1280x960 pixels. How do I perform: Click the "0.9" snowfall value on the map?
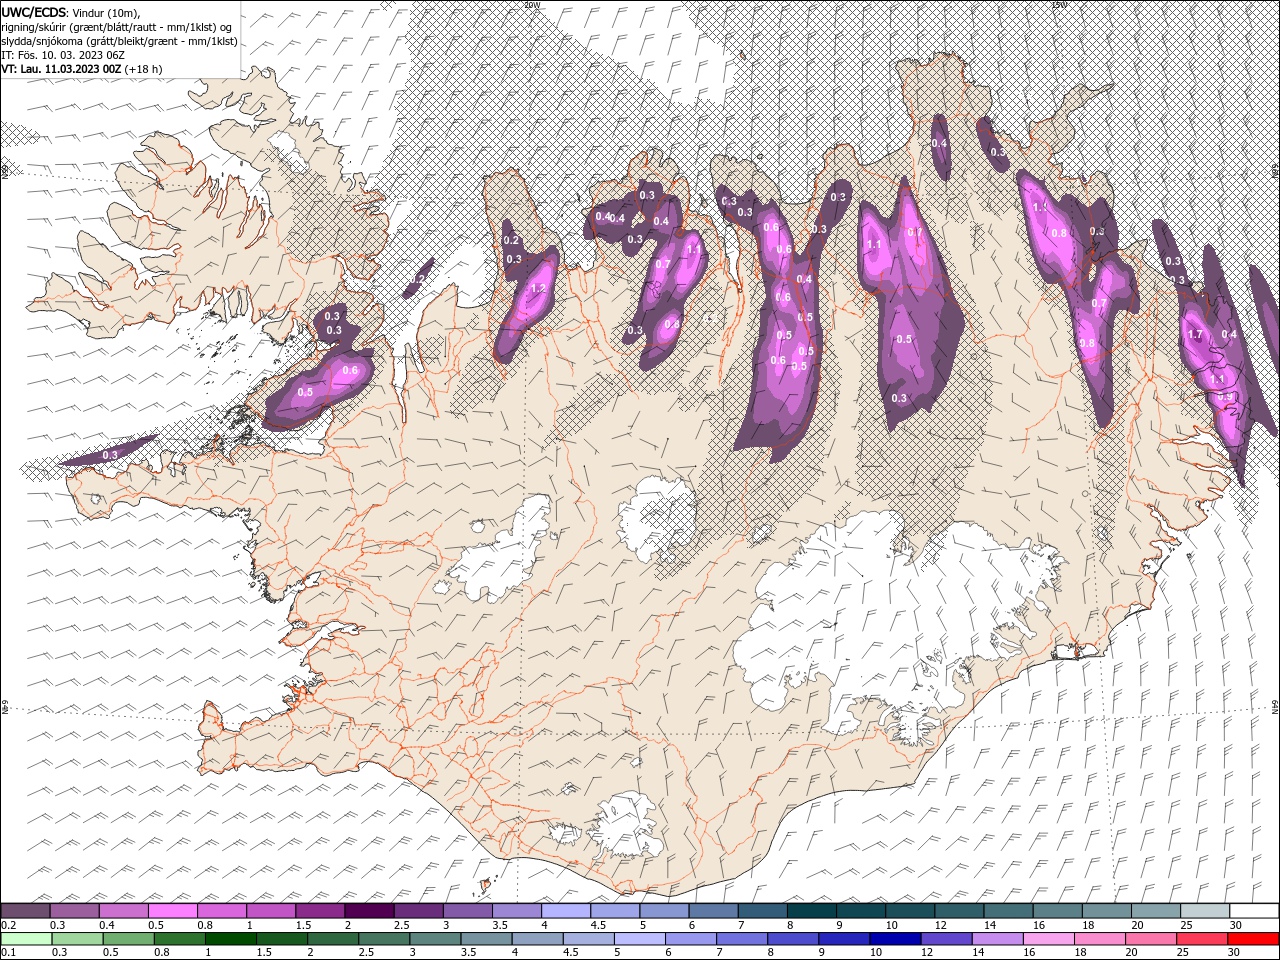(x=1224, y=397)
